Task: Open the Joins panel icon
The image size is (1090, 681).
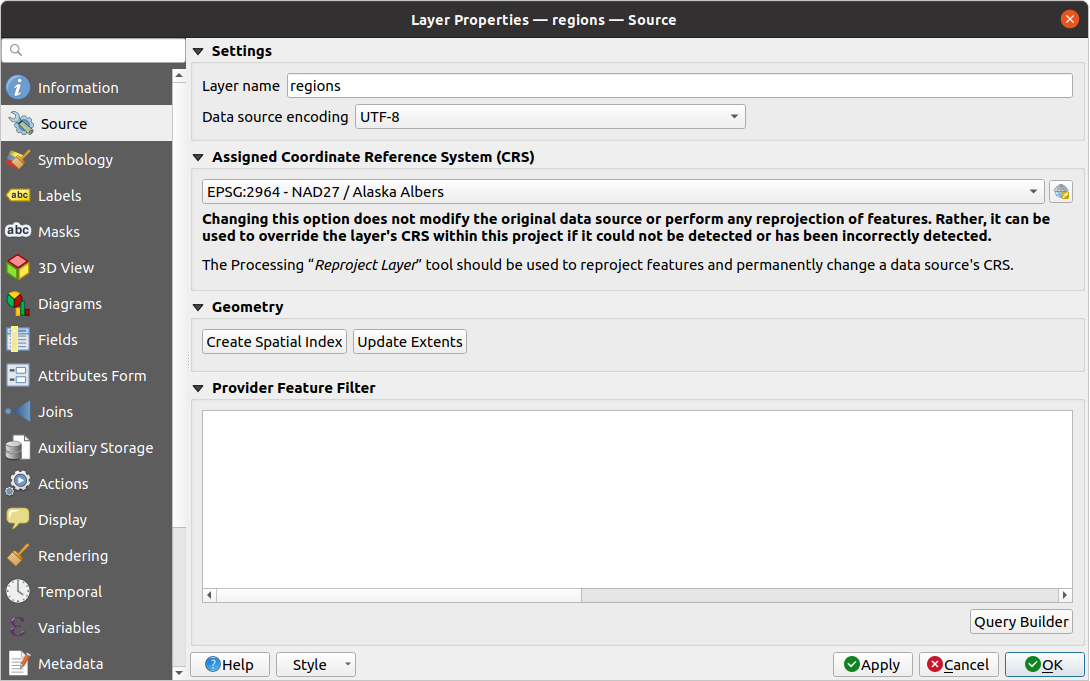Action: [18, 412]
